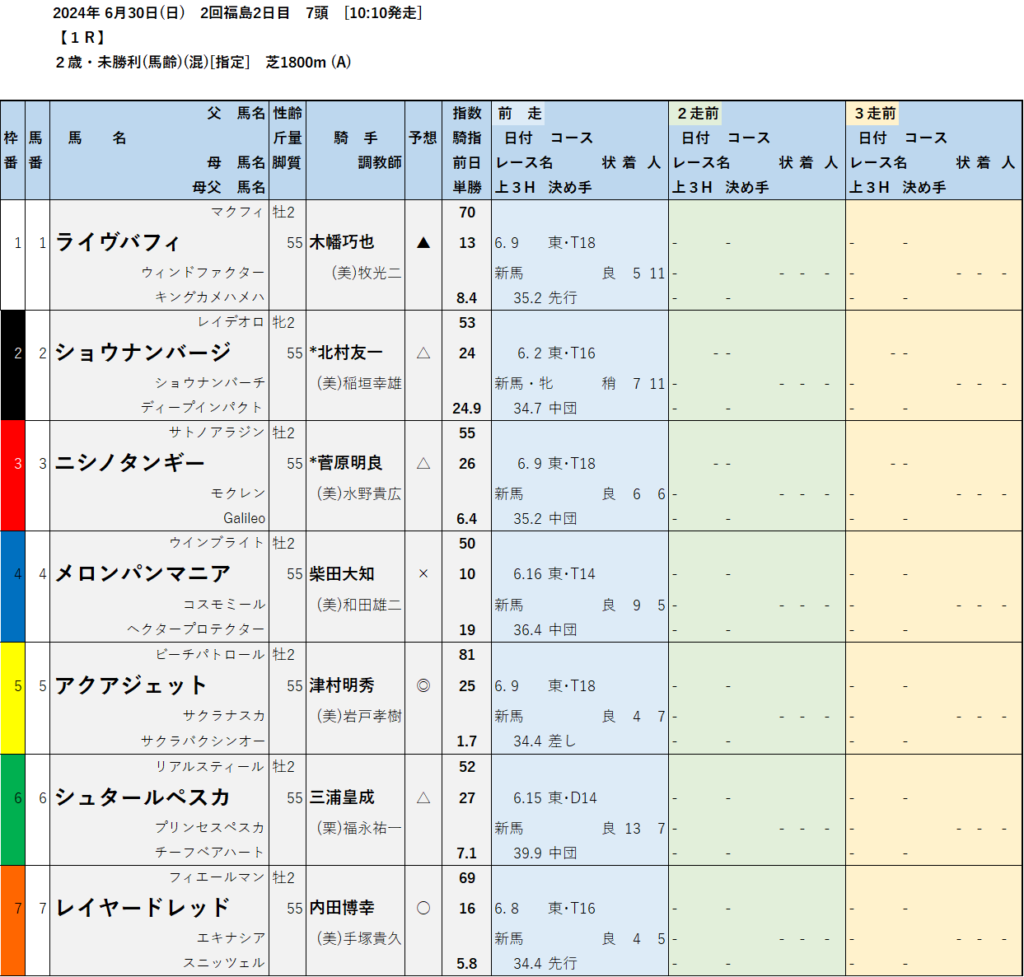Image resolution: width=1024 pixels, height=977 pixels.
Task: Click trainer (美)手塚貴久
Action: coord(359,938)
